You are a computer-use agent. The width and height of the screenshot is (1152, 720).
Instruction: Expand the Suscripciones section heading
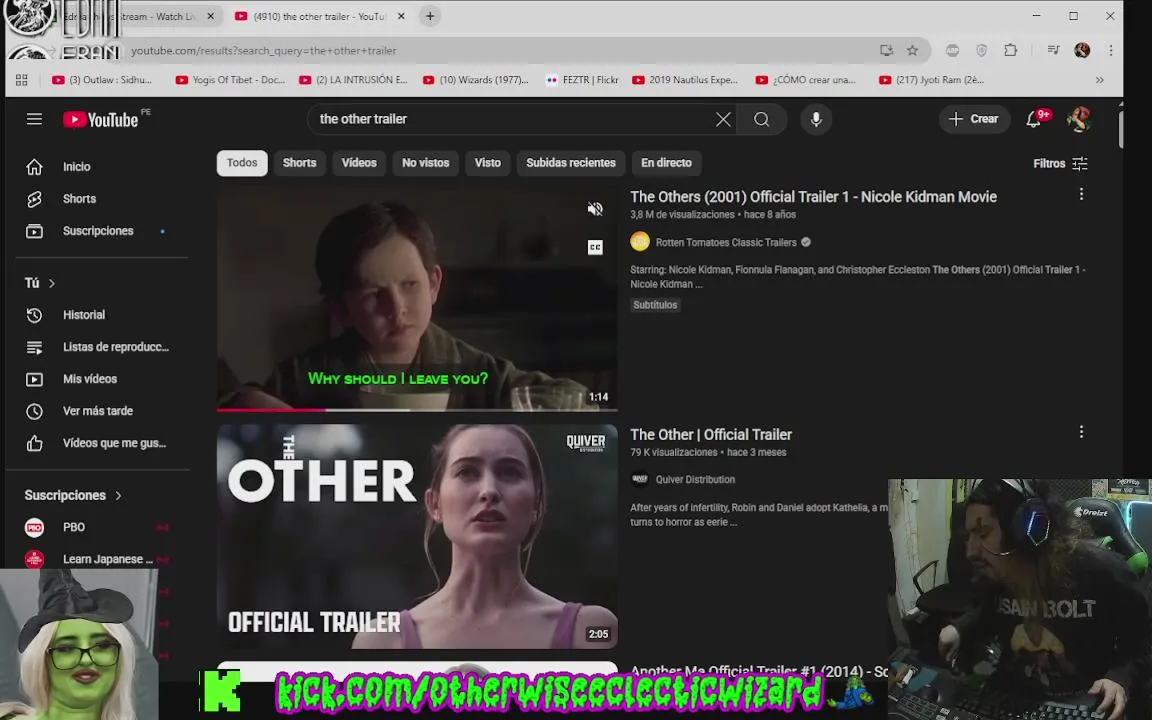[x=73, y=495]
